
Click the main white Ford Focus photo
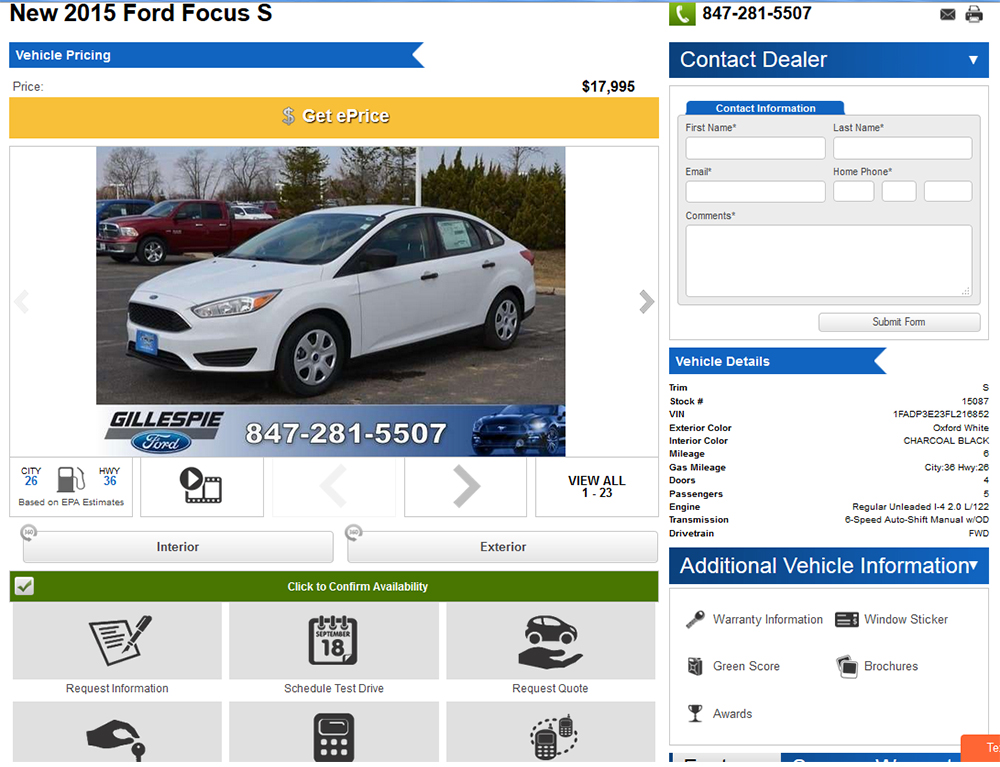[x=330, y=275]
